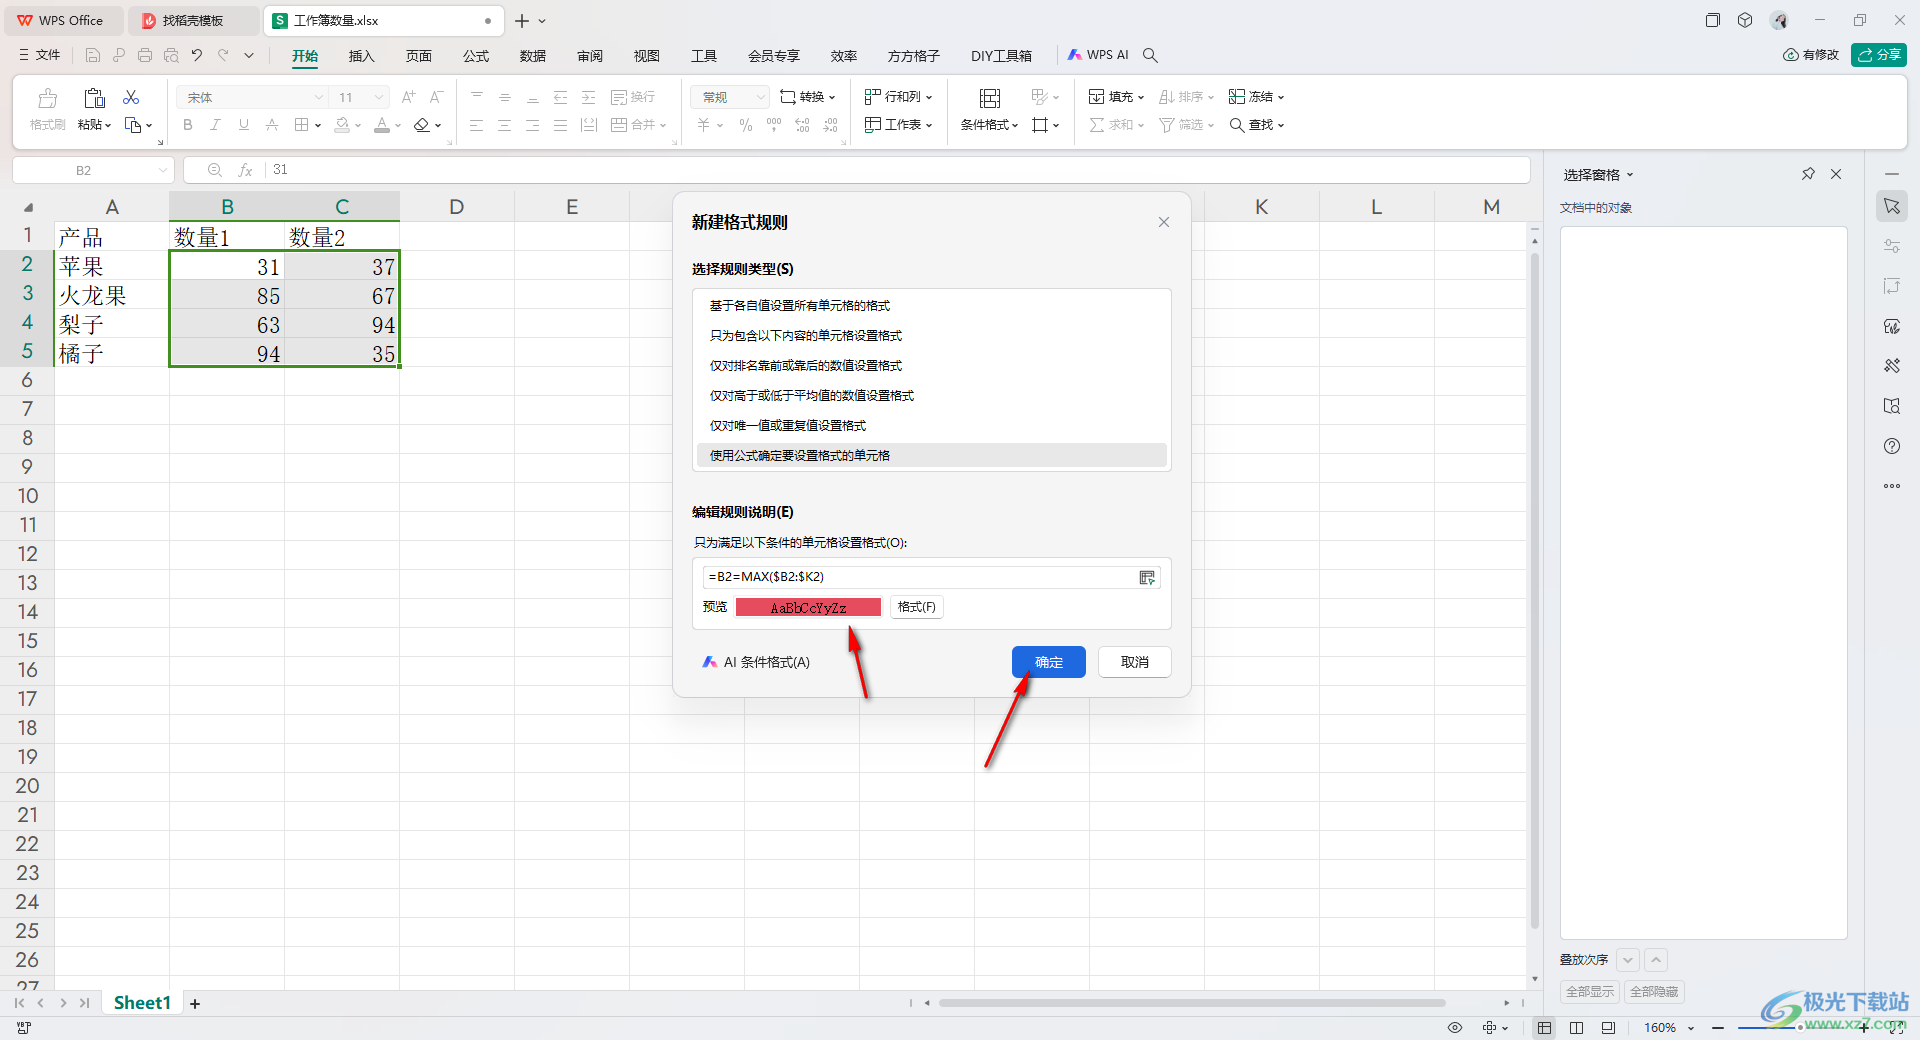Click the Save icon in quick toolbar
This screenshot has height=1040, width=1920.
pos(92,55)
